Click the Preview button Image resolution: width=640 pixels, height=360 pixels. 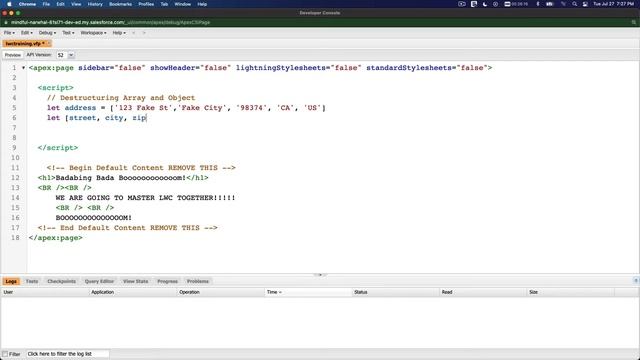[x=13, y=55]
